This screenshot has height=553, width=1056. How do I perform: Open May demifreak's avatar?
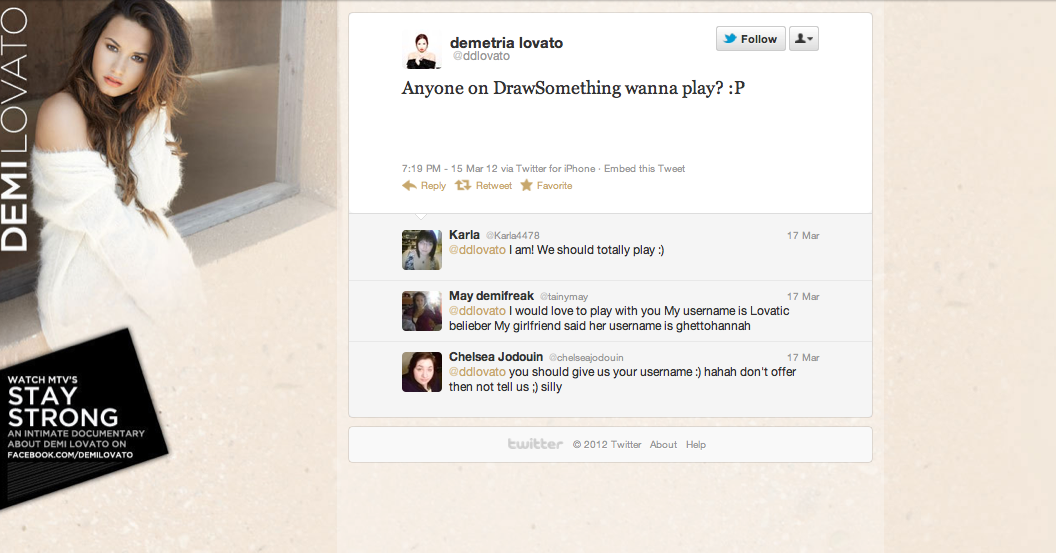[422, 311]
